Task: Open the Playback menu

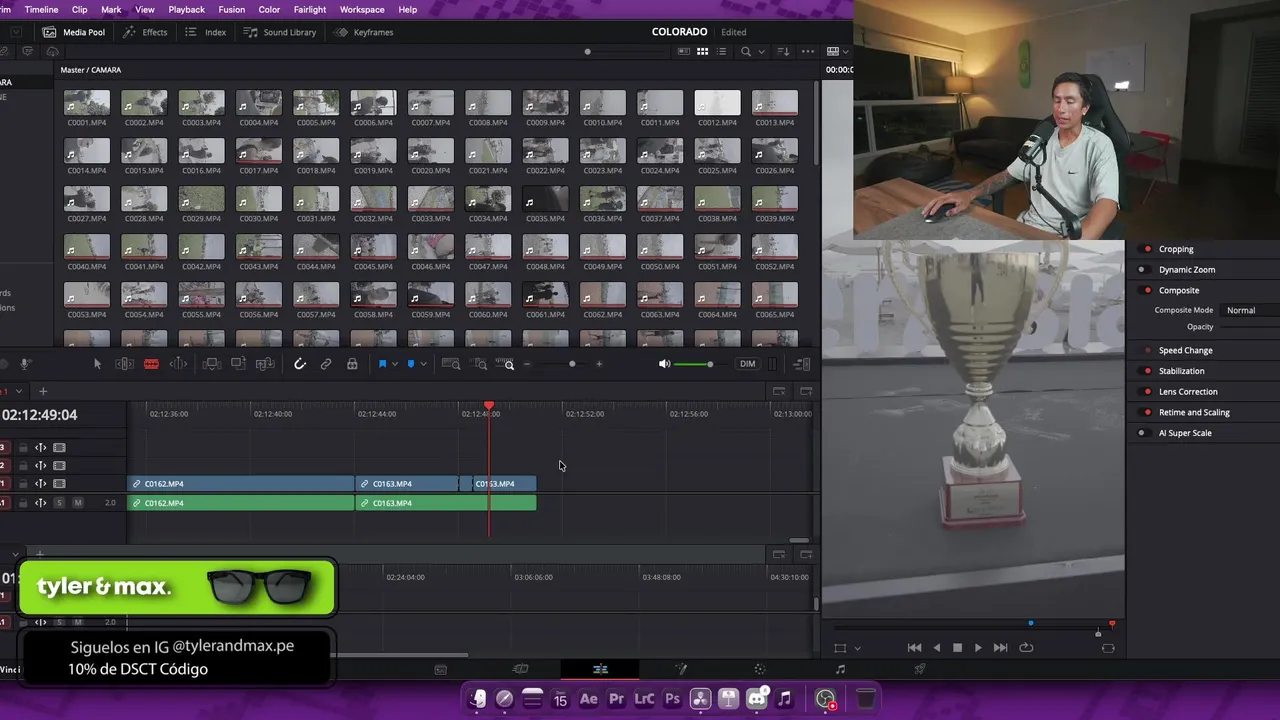Action: [186, 9]
